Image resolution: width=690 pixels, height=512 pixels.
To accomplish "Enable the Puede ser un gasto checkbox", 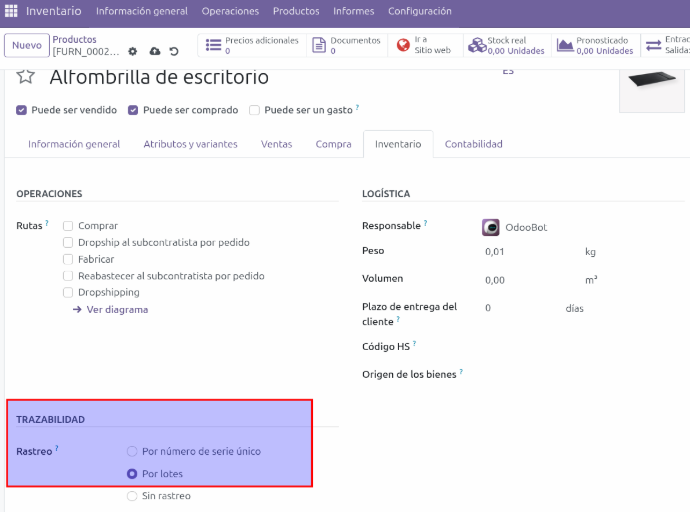I will (x=255, y=110).
